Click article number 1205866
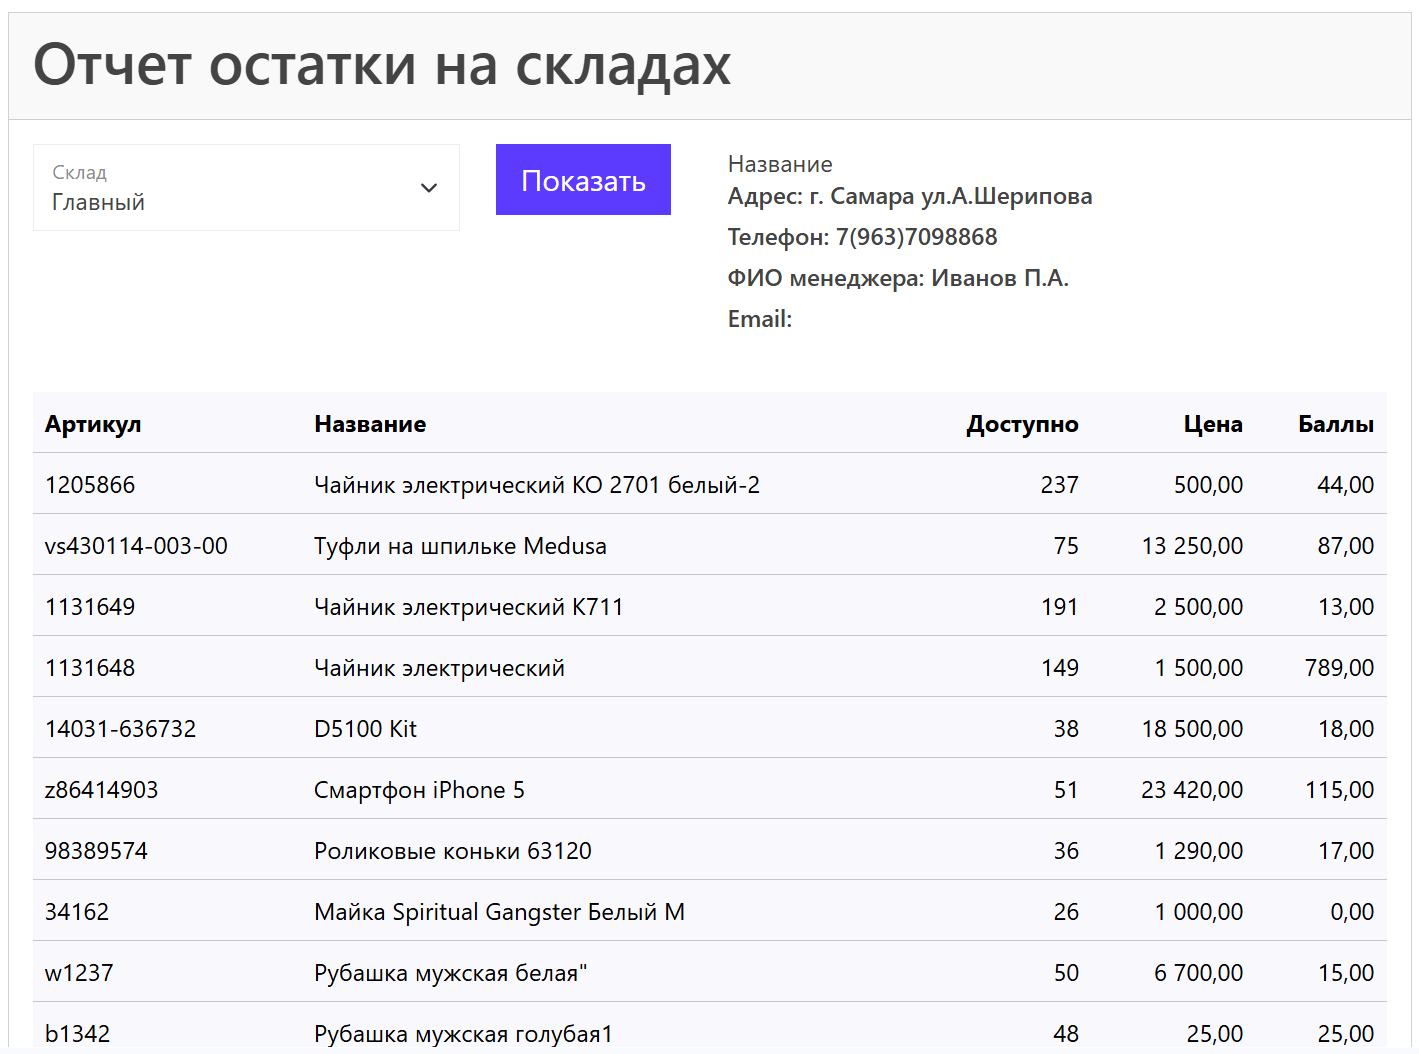The width and height of the screenshot is (1419, 1054). (x=89, y=484)
